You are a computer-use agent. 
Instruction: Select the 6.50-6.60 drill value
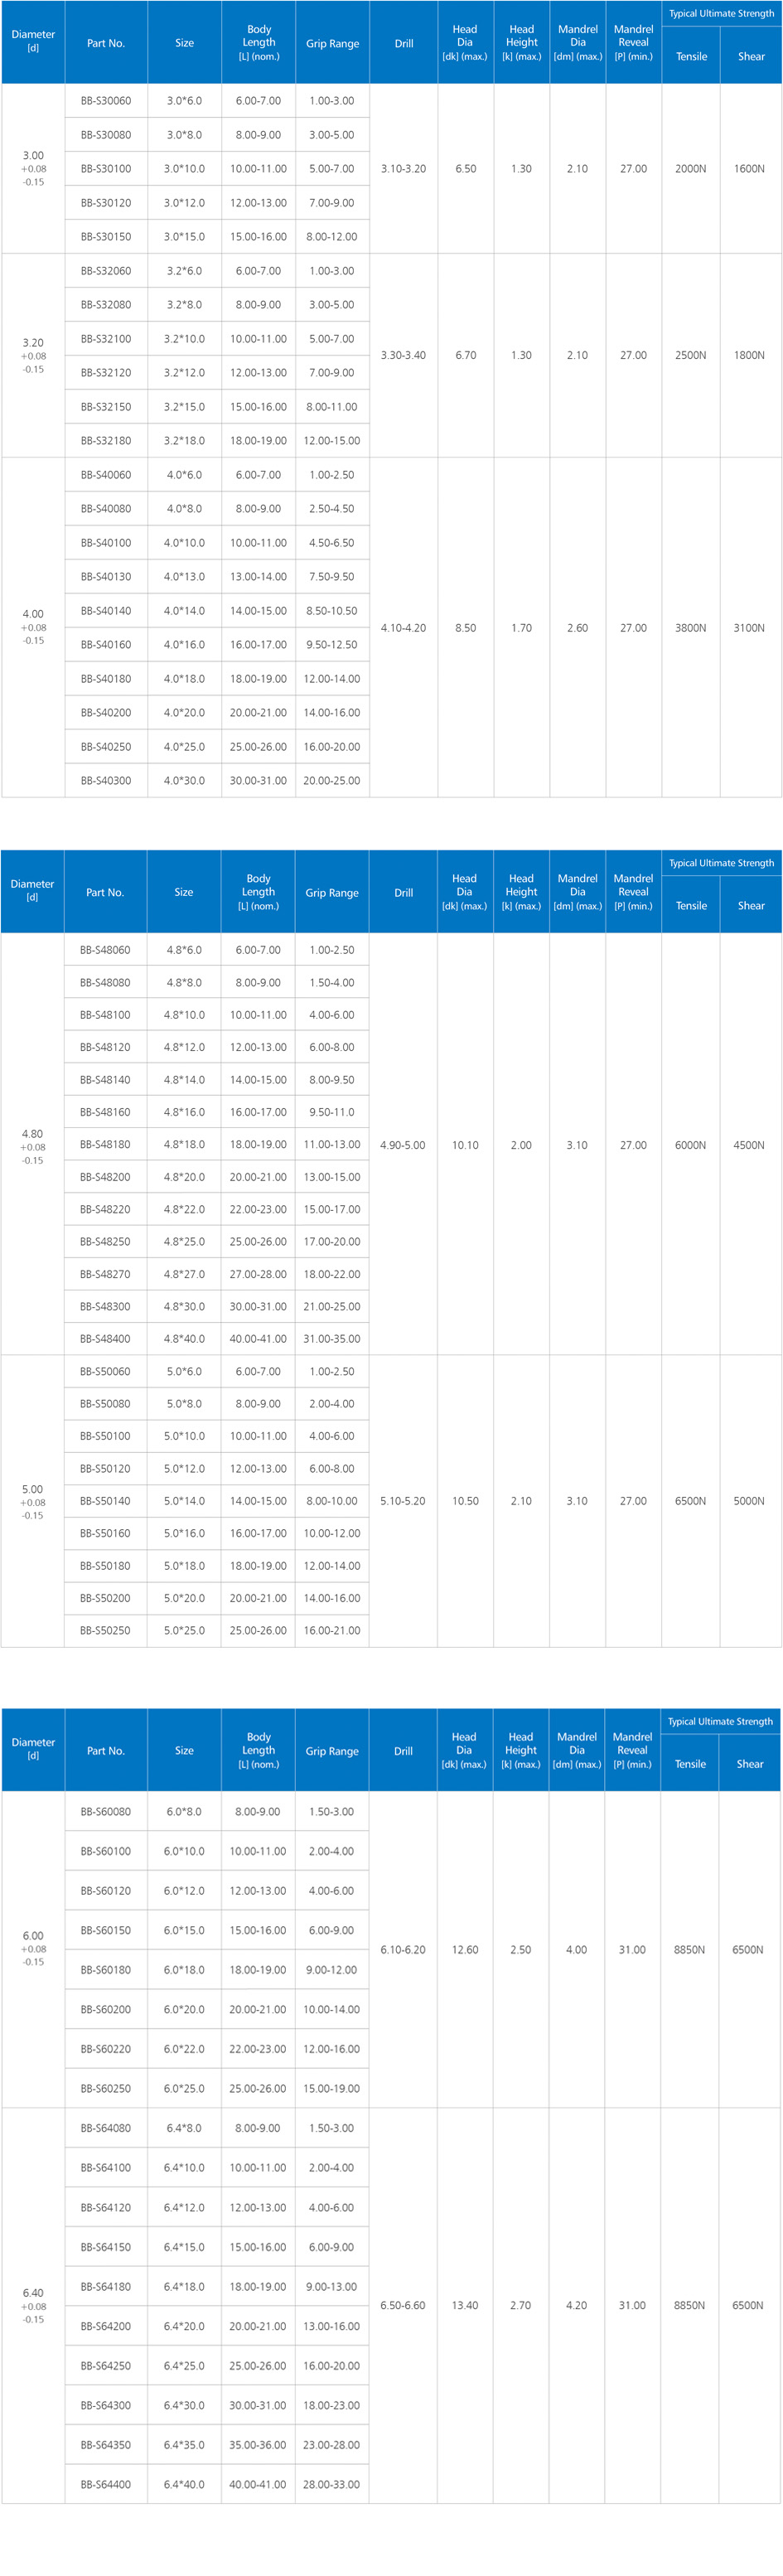pos(402,2305)
